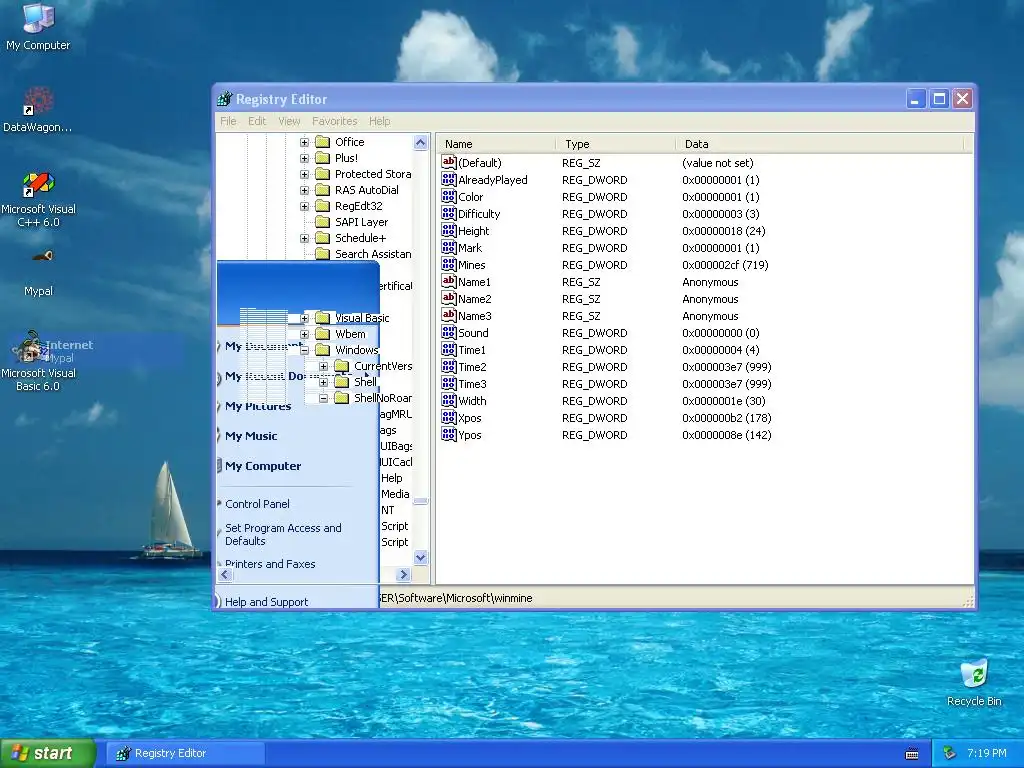Sort values by Type column header
1024x768 pixels.
tap(615, 144)
